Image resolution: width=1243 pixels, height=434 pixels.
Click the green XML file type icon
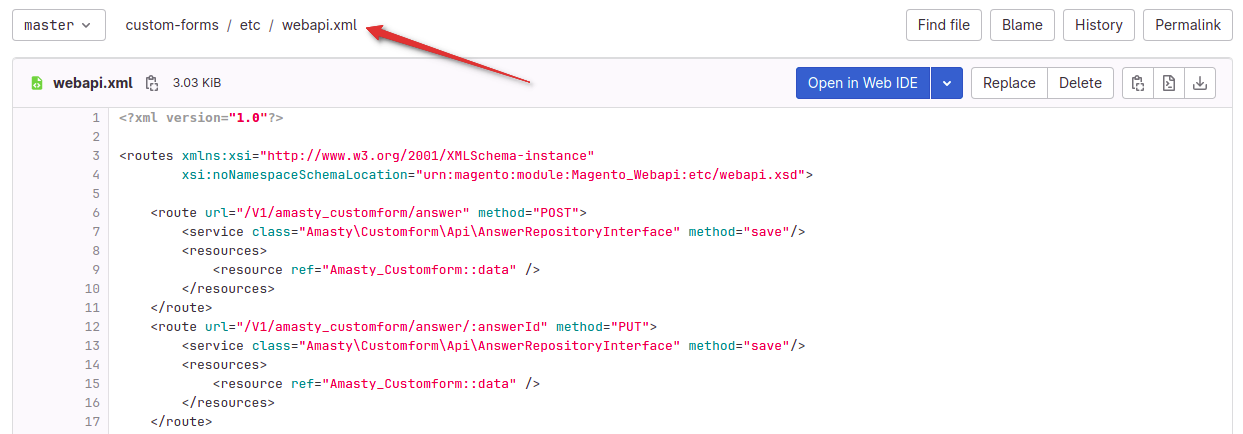coord(37,83)
